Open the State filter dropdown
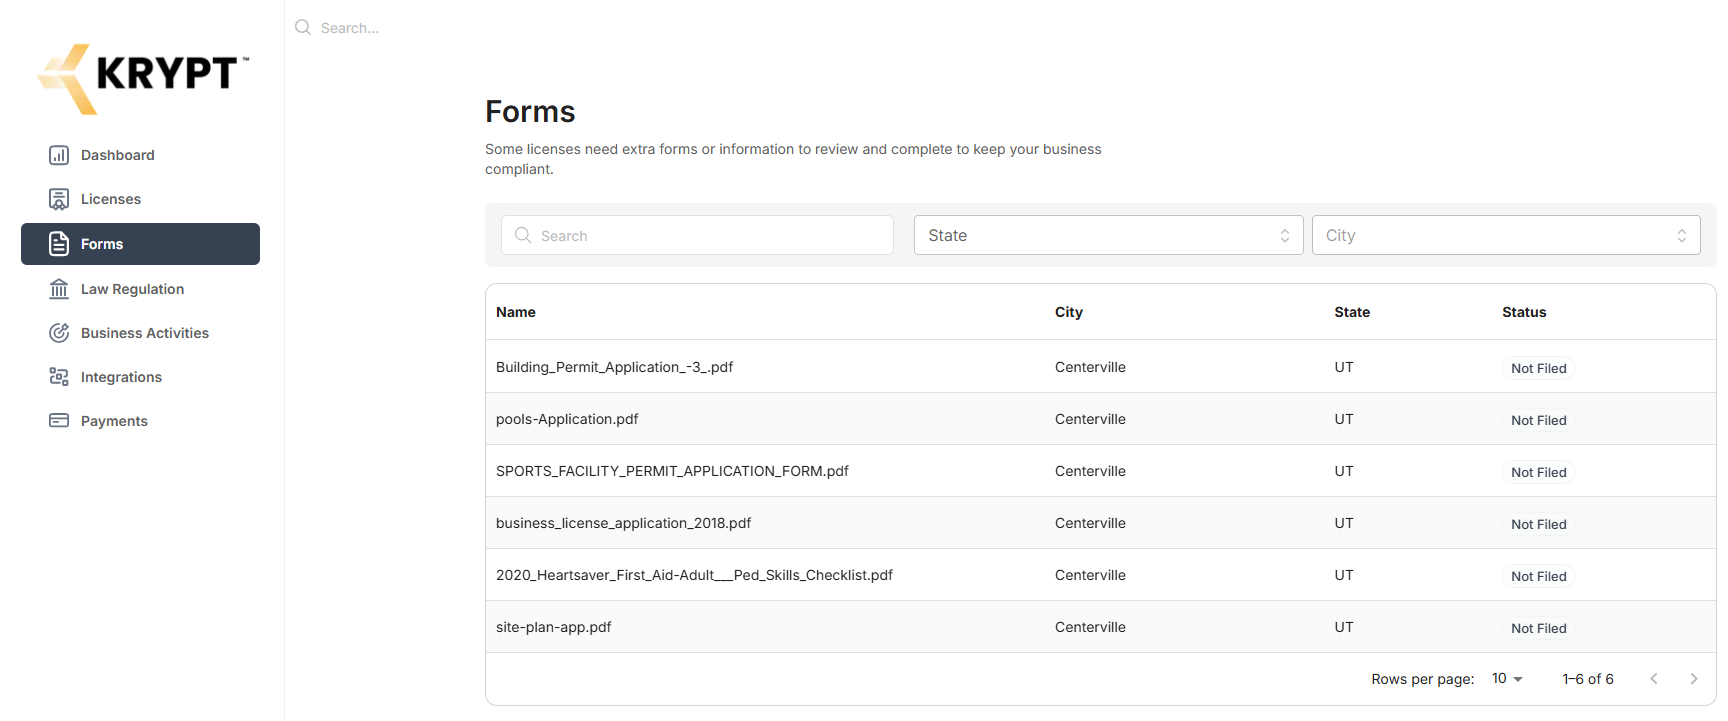The image size is (1728, 721). click(x=1108, y=235)
